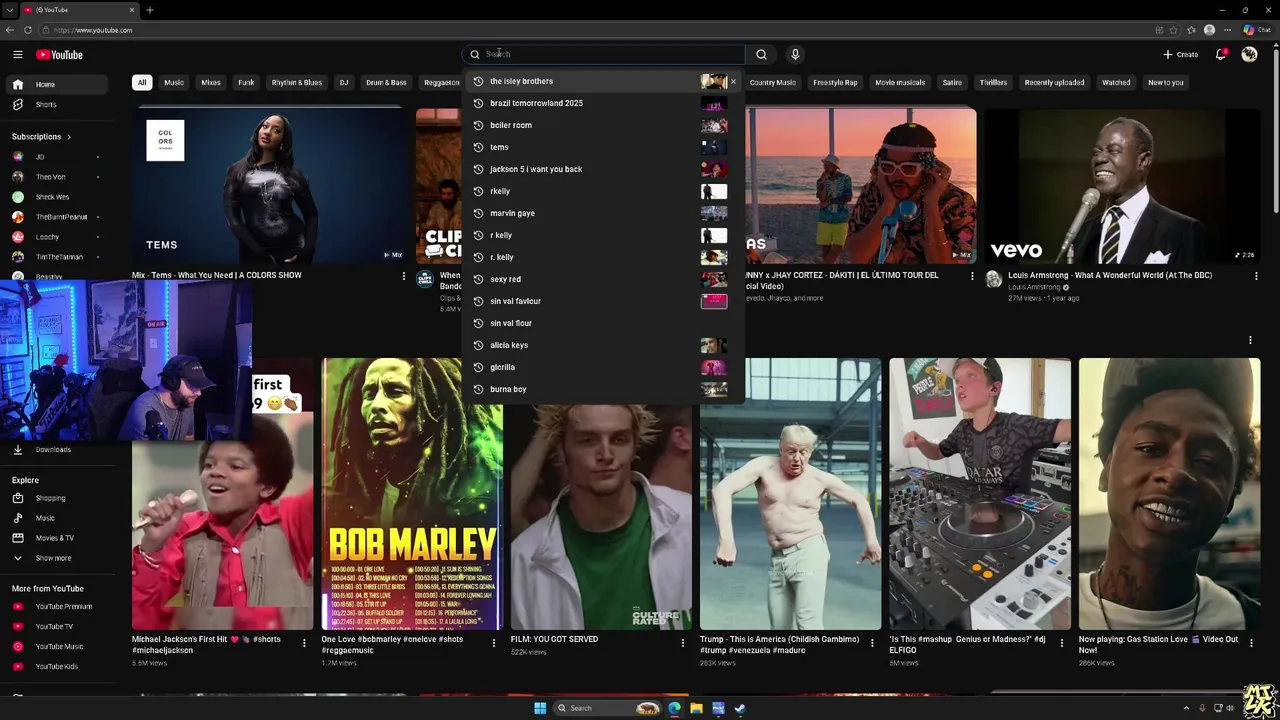This screenshot has width=1280, height=720.
Task: Open Trump This is America short
Action: (790, 494)
